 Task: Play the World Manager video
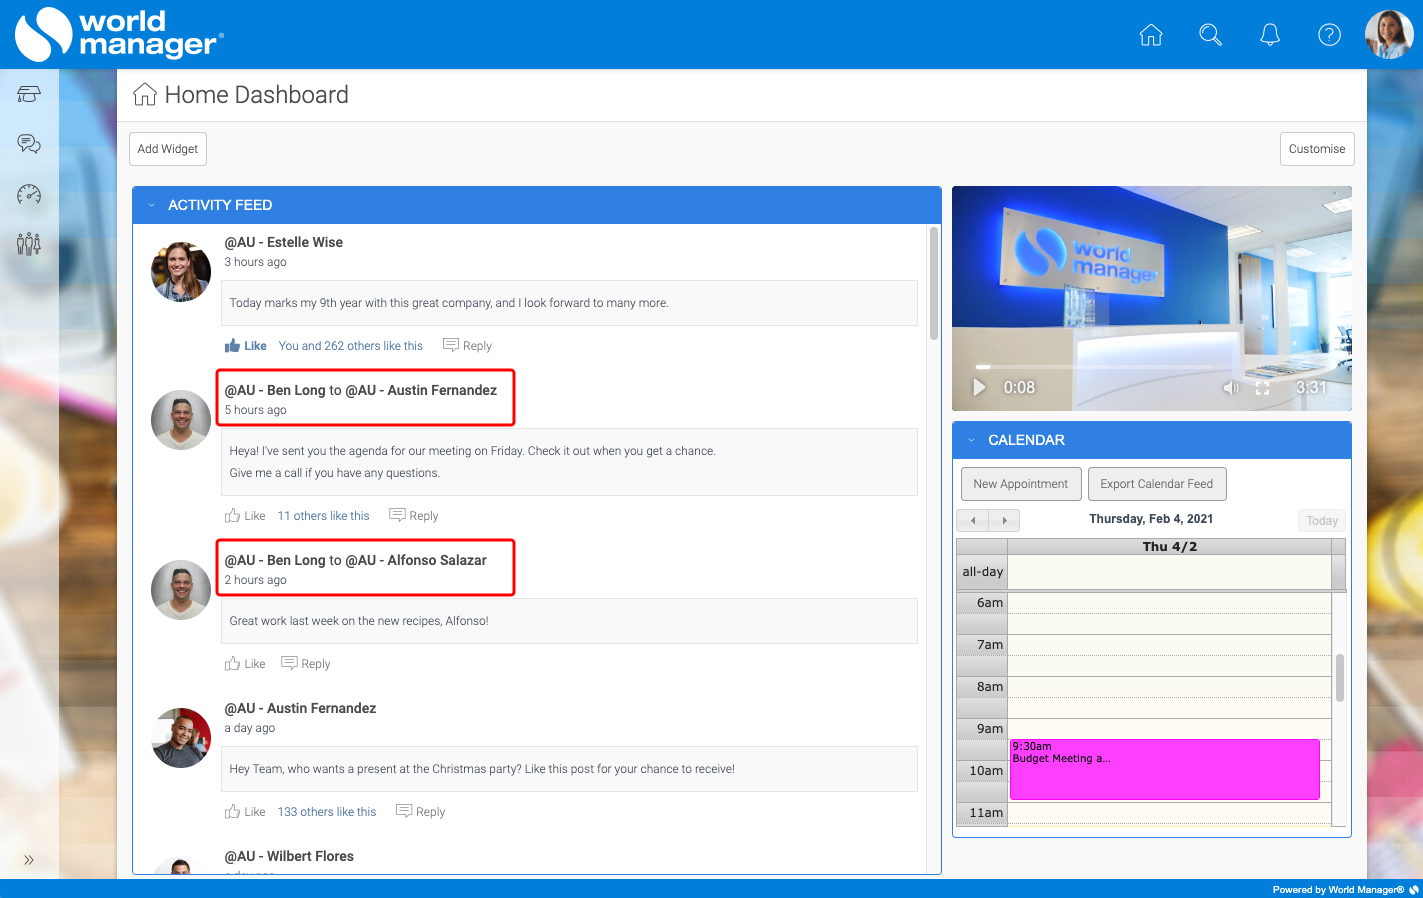click(x=980, y=387)
